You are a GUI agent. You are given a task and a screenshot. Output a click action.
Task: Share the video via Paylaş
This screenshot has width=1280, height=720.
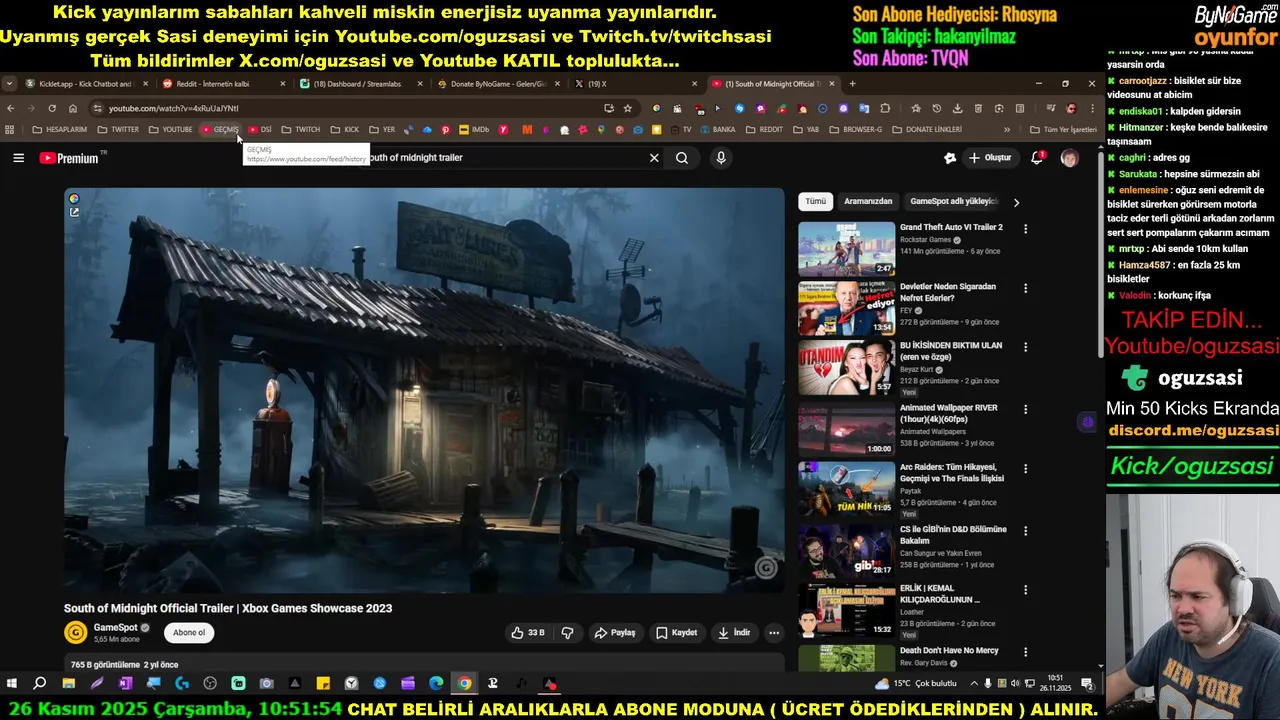tap(615, 633)
